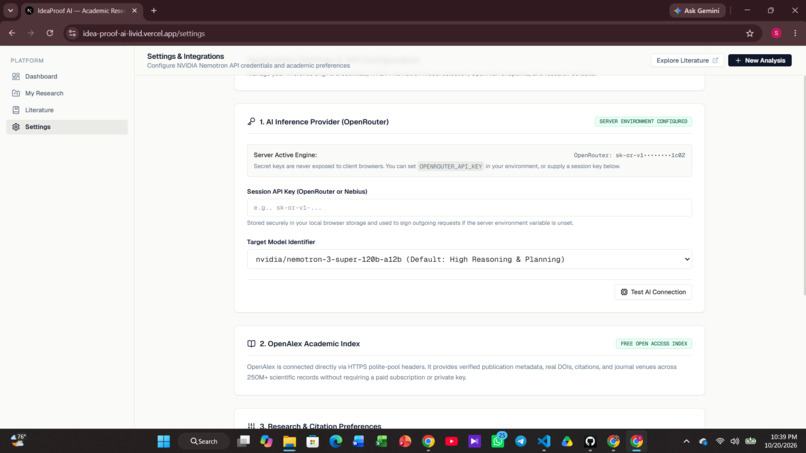Click the Dashboard grid icon
Screen dimensions: 806x453
16,76
